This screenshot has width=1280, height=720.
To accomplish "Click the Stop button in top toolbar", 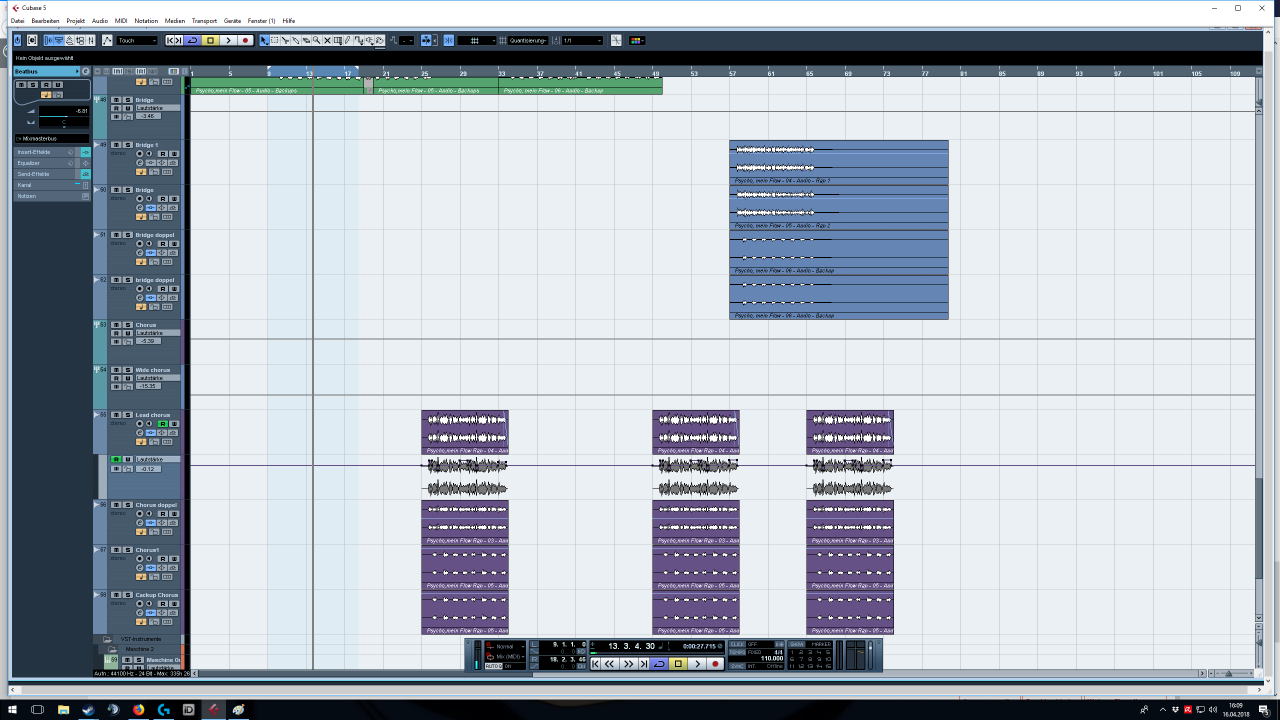I will tap(210, 40).
